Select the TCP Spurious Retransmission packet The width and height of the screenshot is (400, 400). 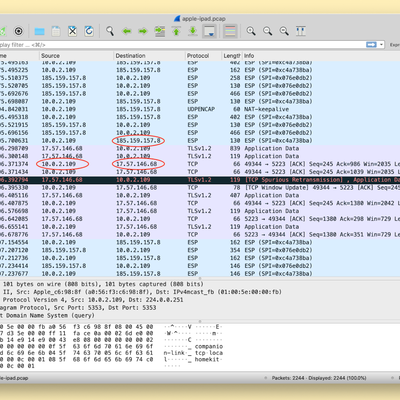tap(200, 180)
